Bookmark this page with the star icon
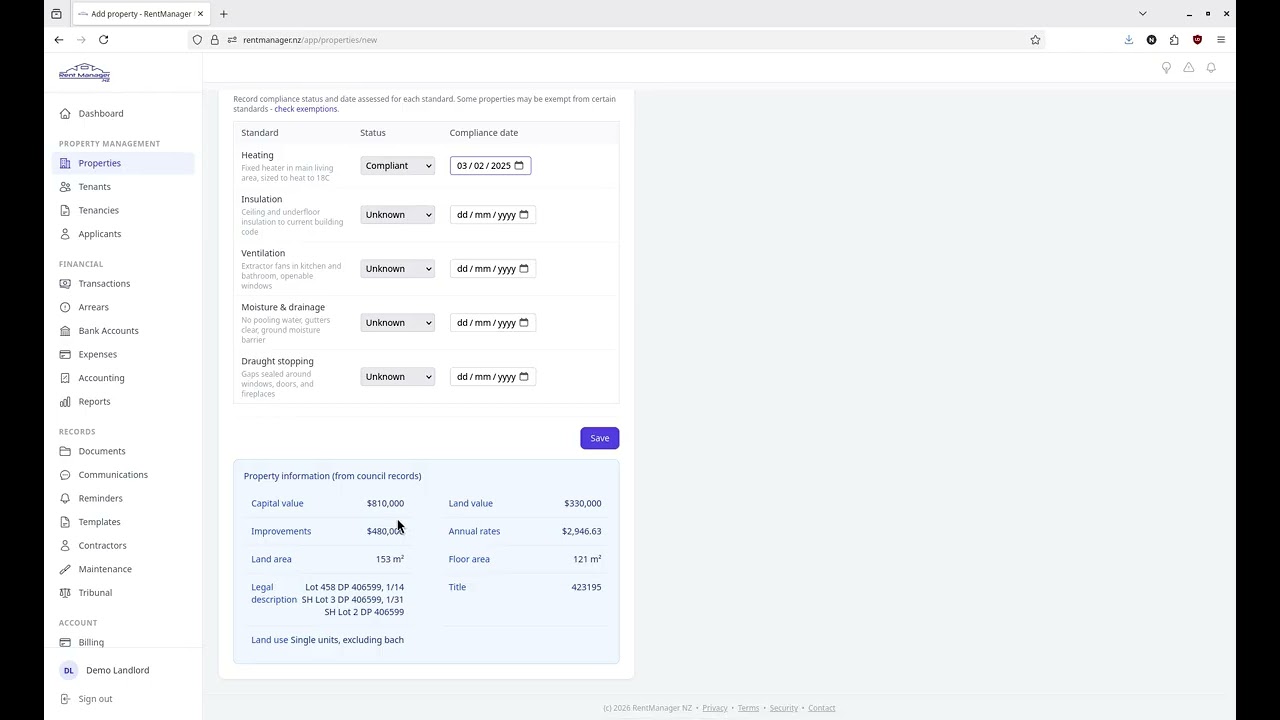The image size is (1280, 720). click(x=1035, y=40)
